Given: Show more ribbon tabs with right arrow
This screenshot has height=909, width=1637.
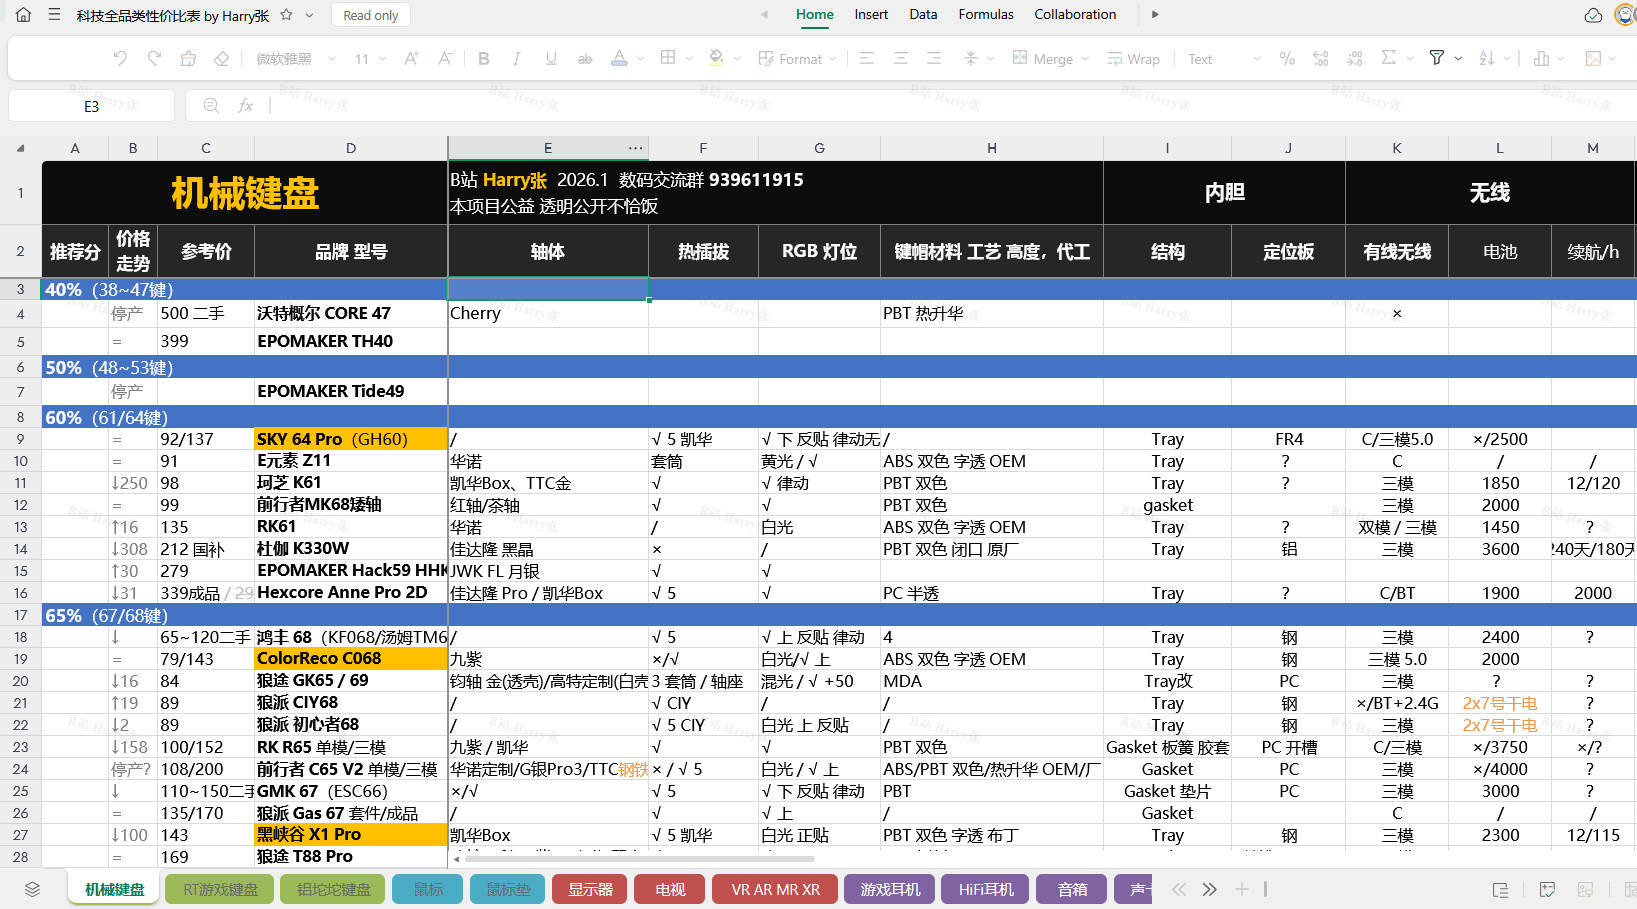Looking at the screenshot, I should [1155, 15].
